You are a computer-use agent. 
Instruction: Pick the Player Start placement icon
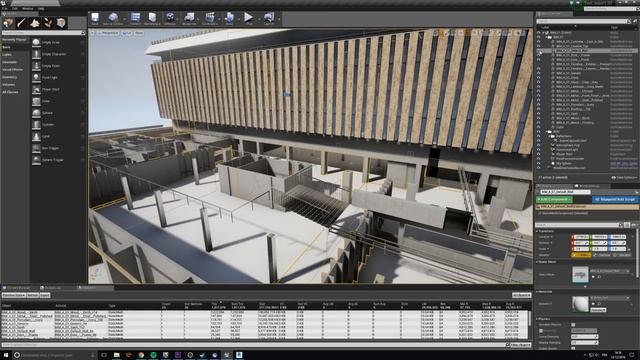coord(36,89)
